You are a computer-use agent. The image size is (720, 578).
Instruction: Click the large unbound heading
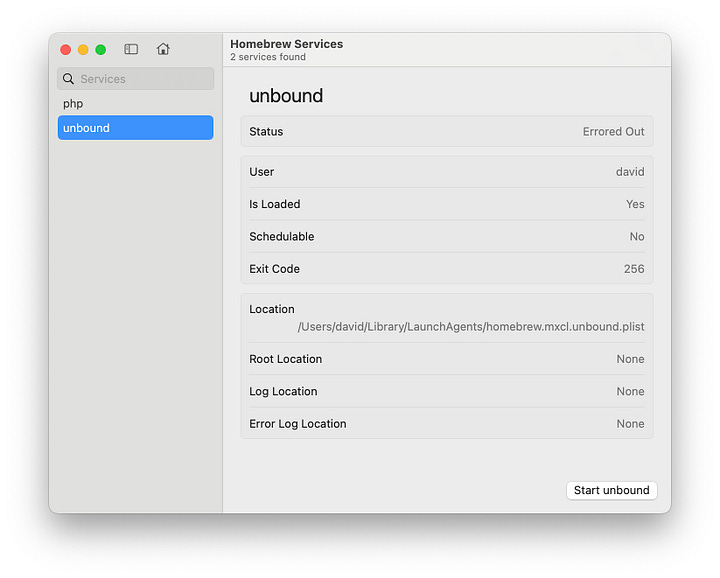point(286,95)
